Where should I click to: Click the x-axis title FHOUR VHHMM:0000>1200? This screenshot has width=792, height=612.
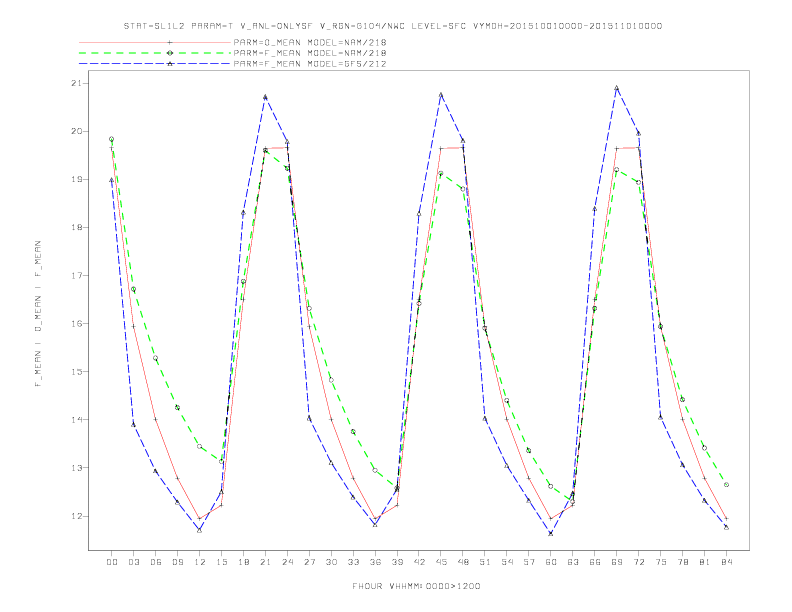[416, 586]
